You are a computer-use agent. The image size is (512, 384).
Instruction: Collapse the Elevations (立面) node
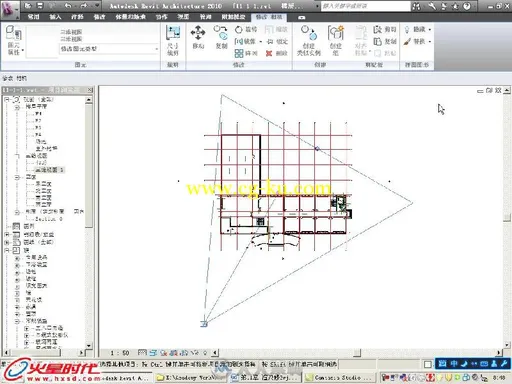click(x=17, y=177)
